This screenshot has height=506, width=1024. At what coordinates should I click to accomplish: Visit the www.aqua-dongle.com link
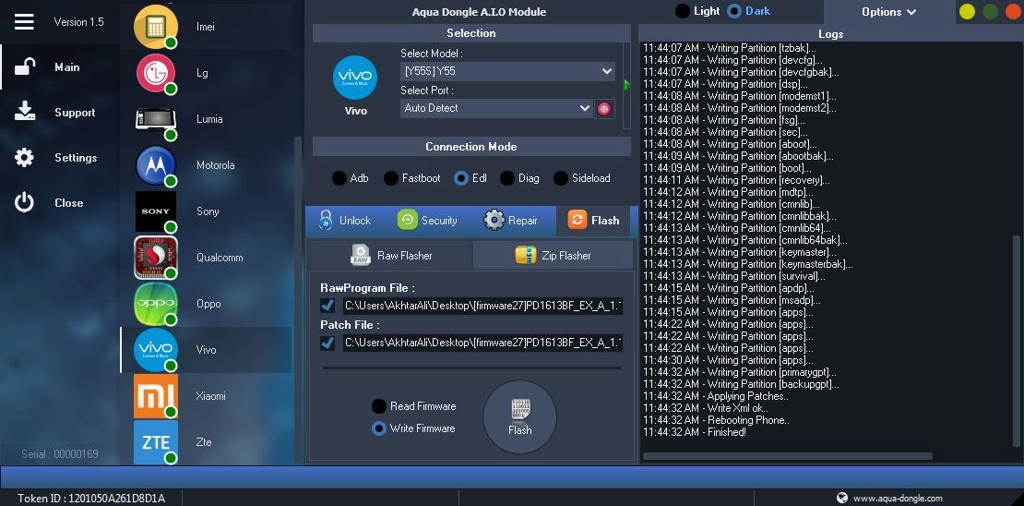898,498
